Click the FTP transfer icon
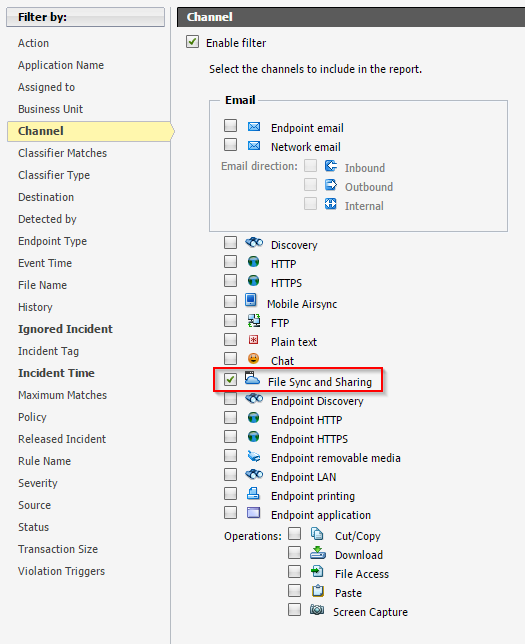This screenshot has width=525, height=644. click(254, 320)
